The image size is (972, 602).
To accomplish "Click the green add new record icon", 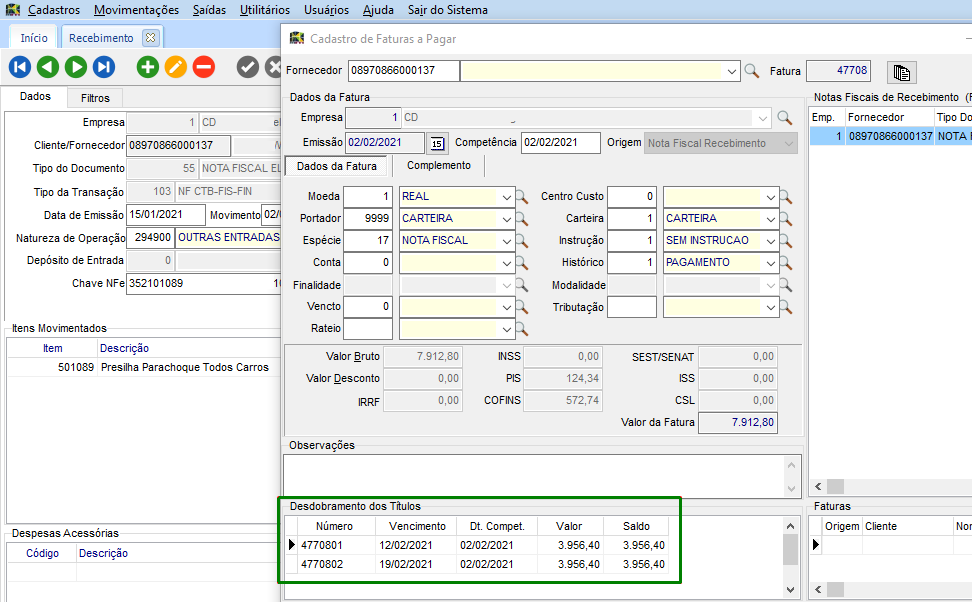I will (148, 67).
